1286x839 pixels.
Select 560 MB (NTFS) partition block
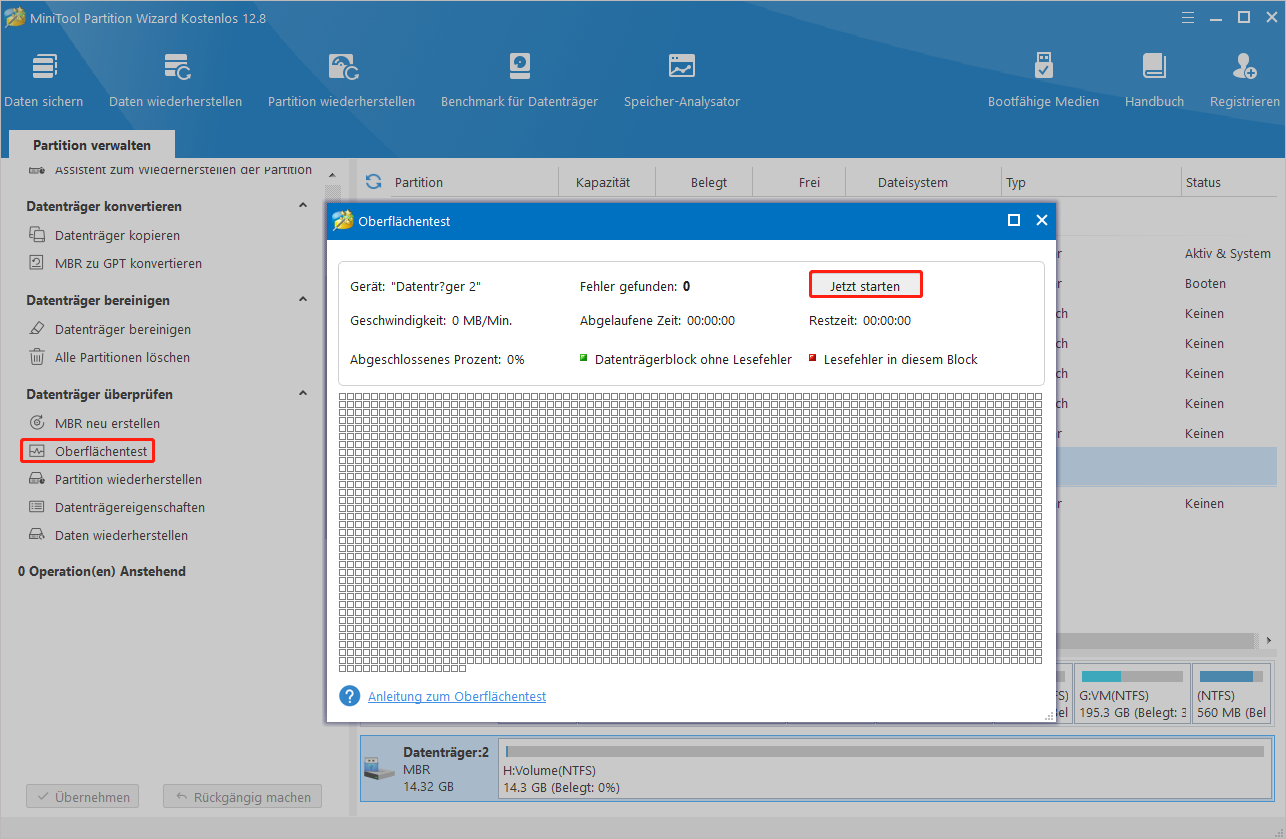[1233, 693]
